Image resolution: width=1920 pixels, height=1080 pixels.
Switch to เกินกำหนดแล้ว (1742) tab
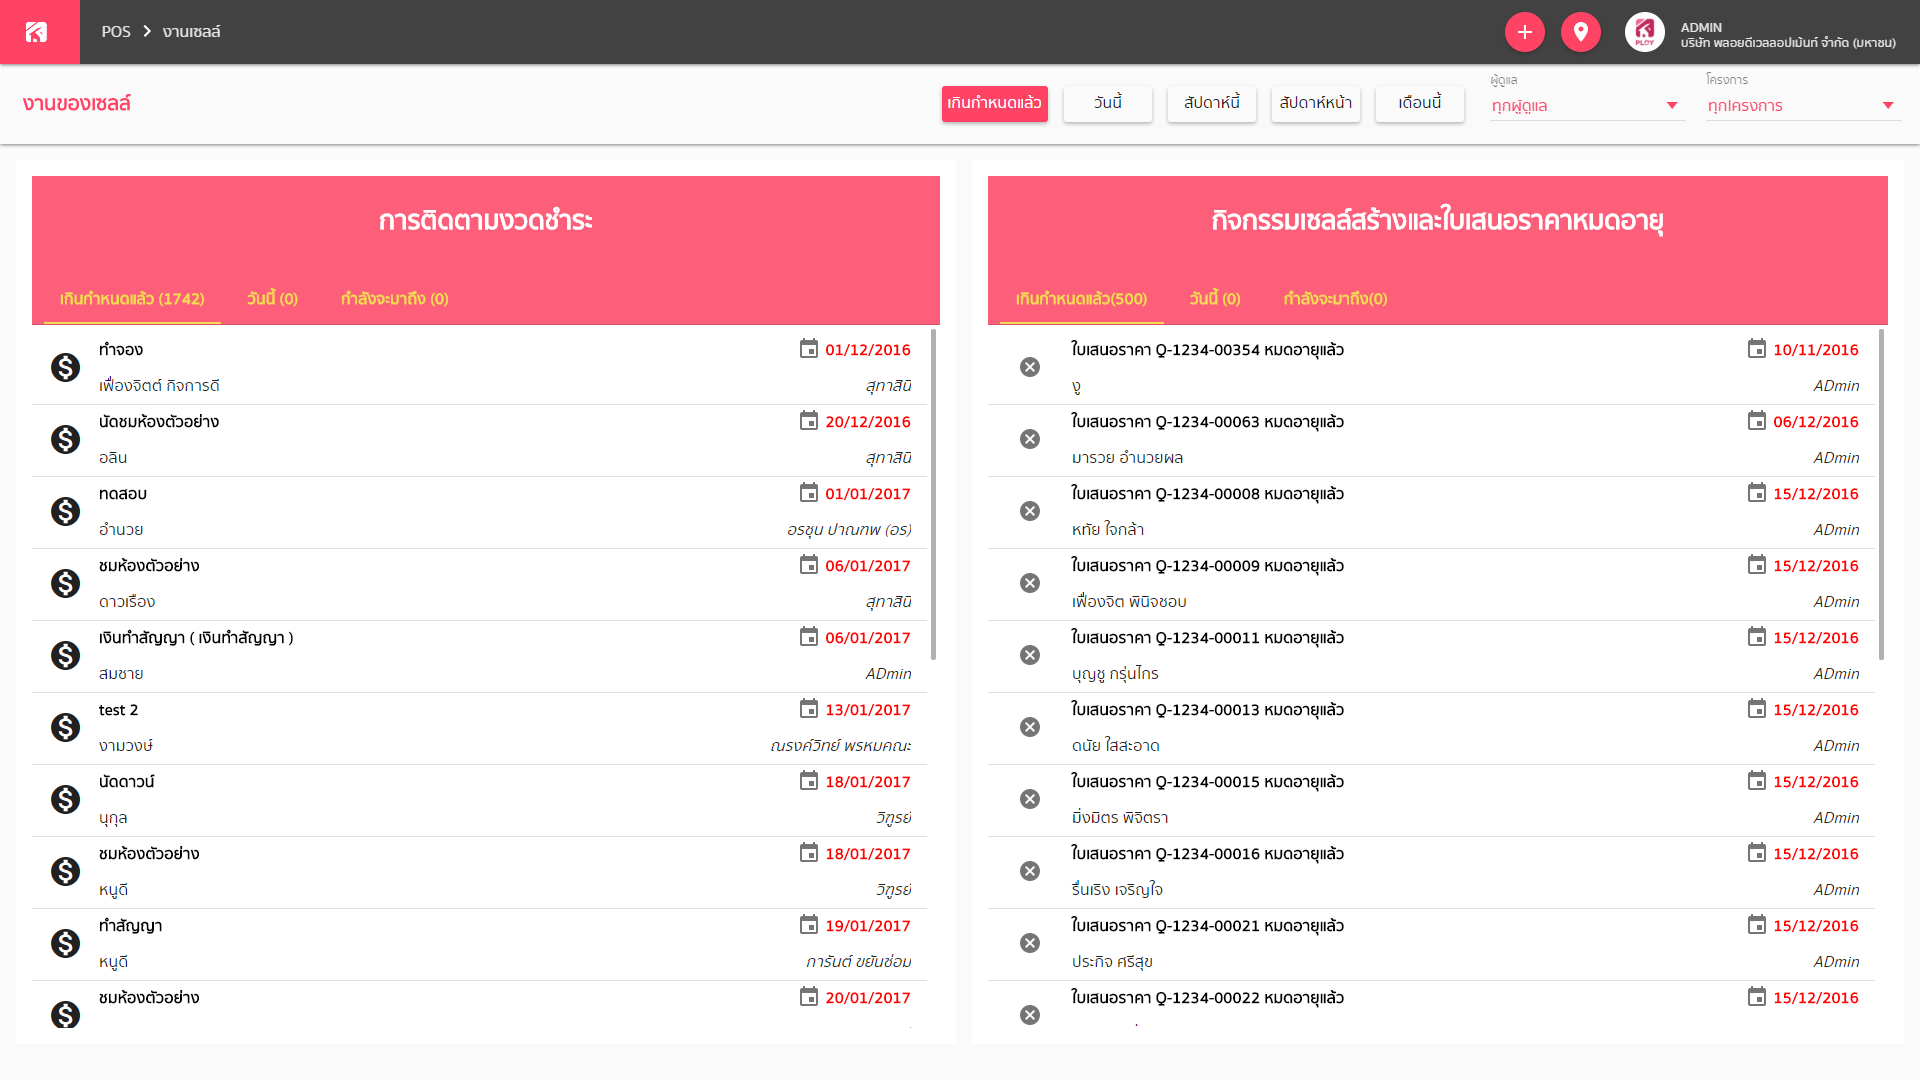(132, 299)
